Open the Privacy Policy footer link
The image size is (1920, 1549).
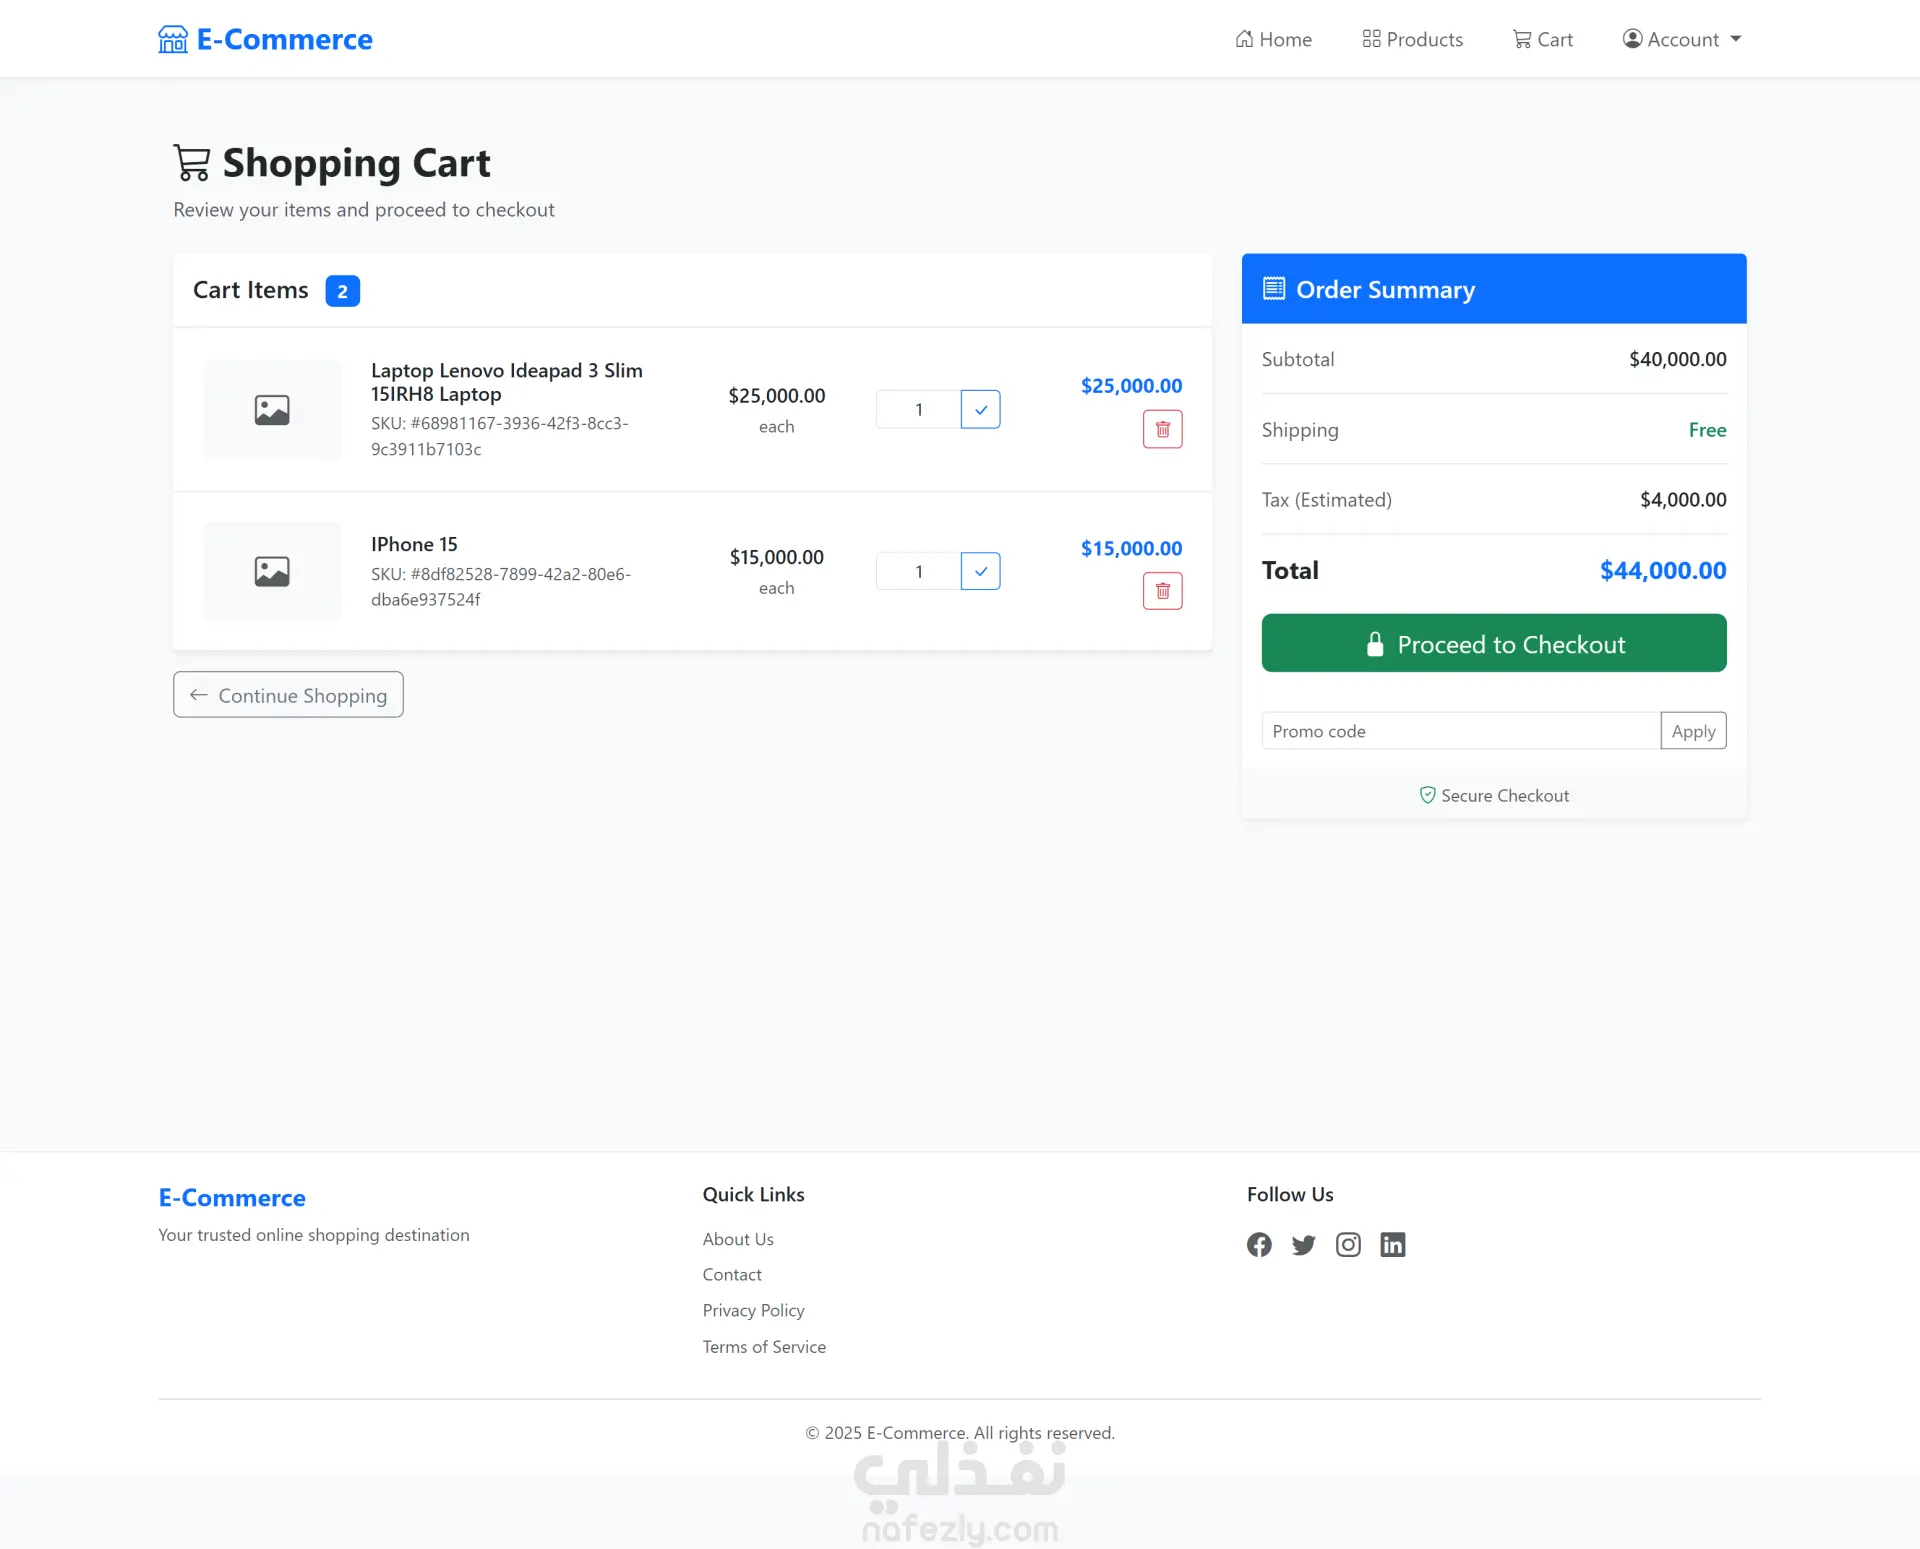(753, 1310)
